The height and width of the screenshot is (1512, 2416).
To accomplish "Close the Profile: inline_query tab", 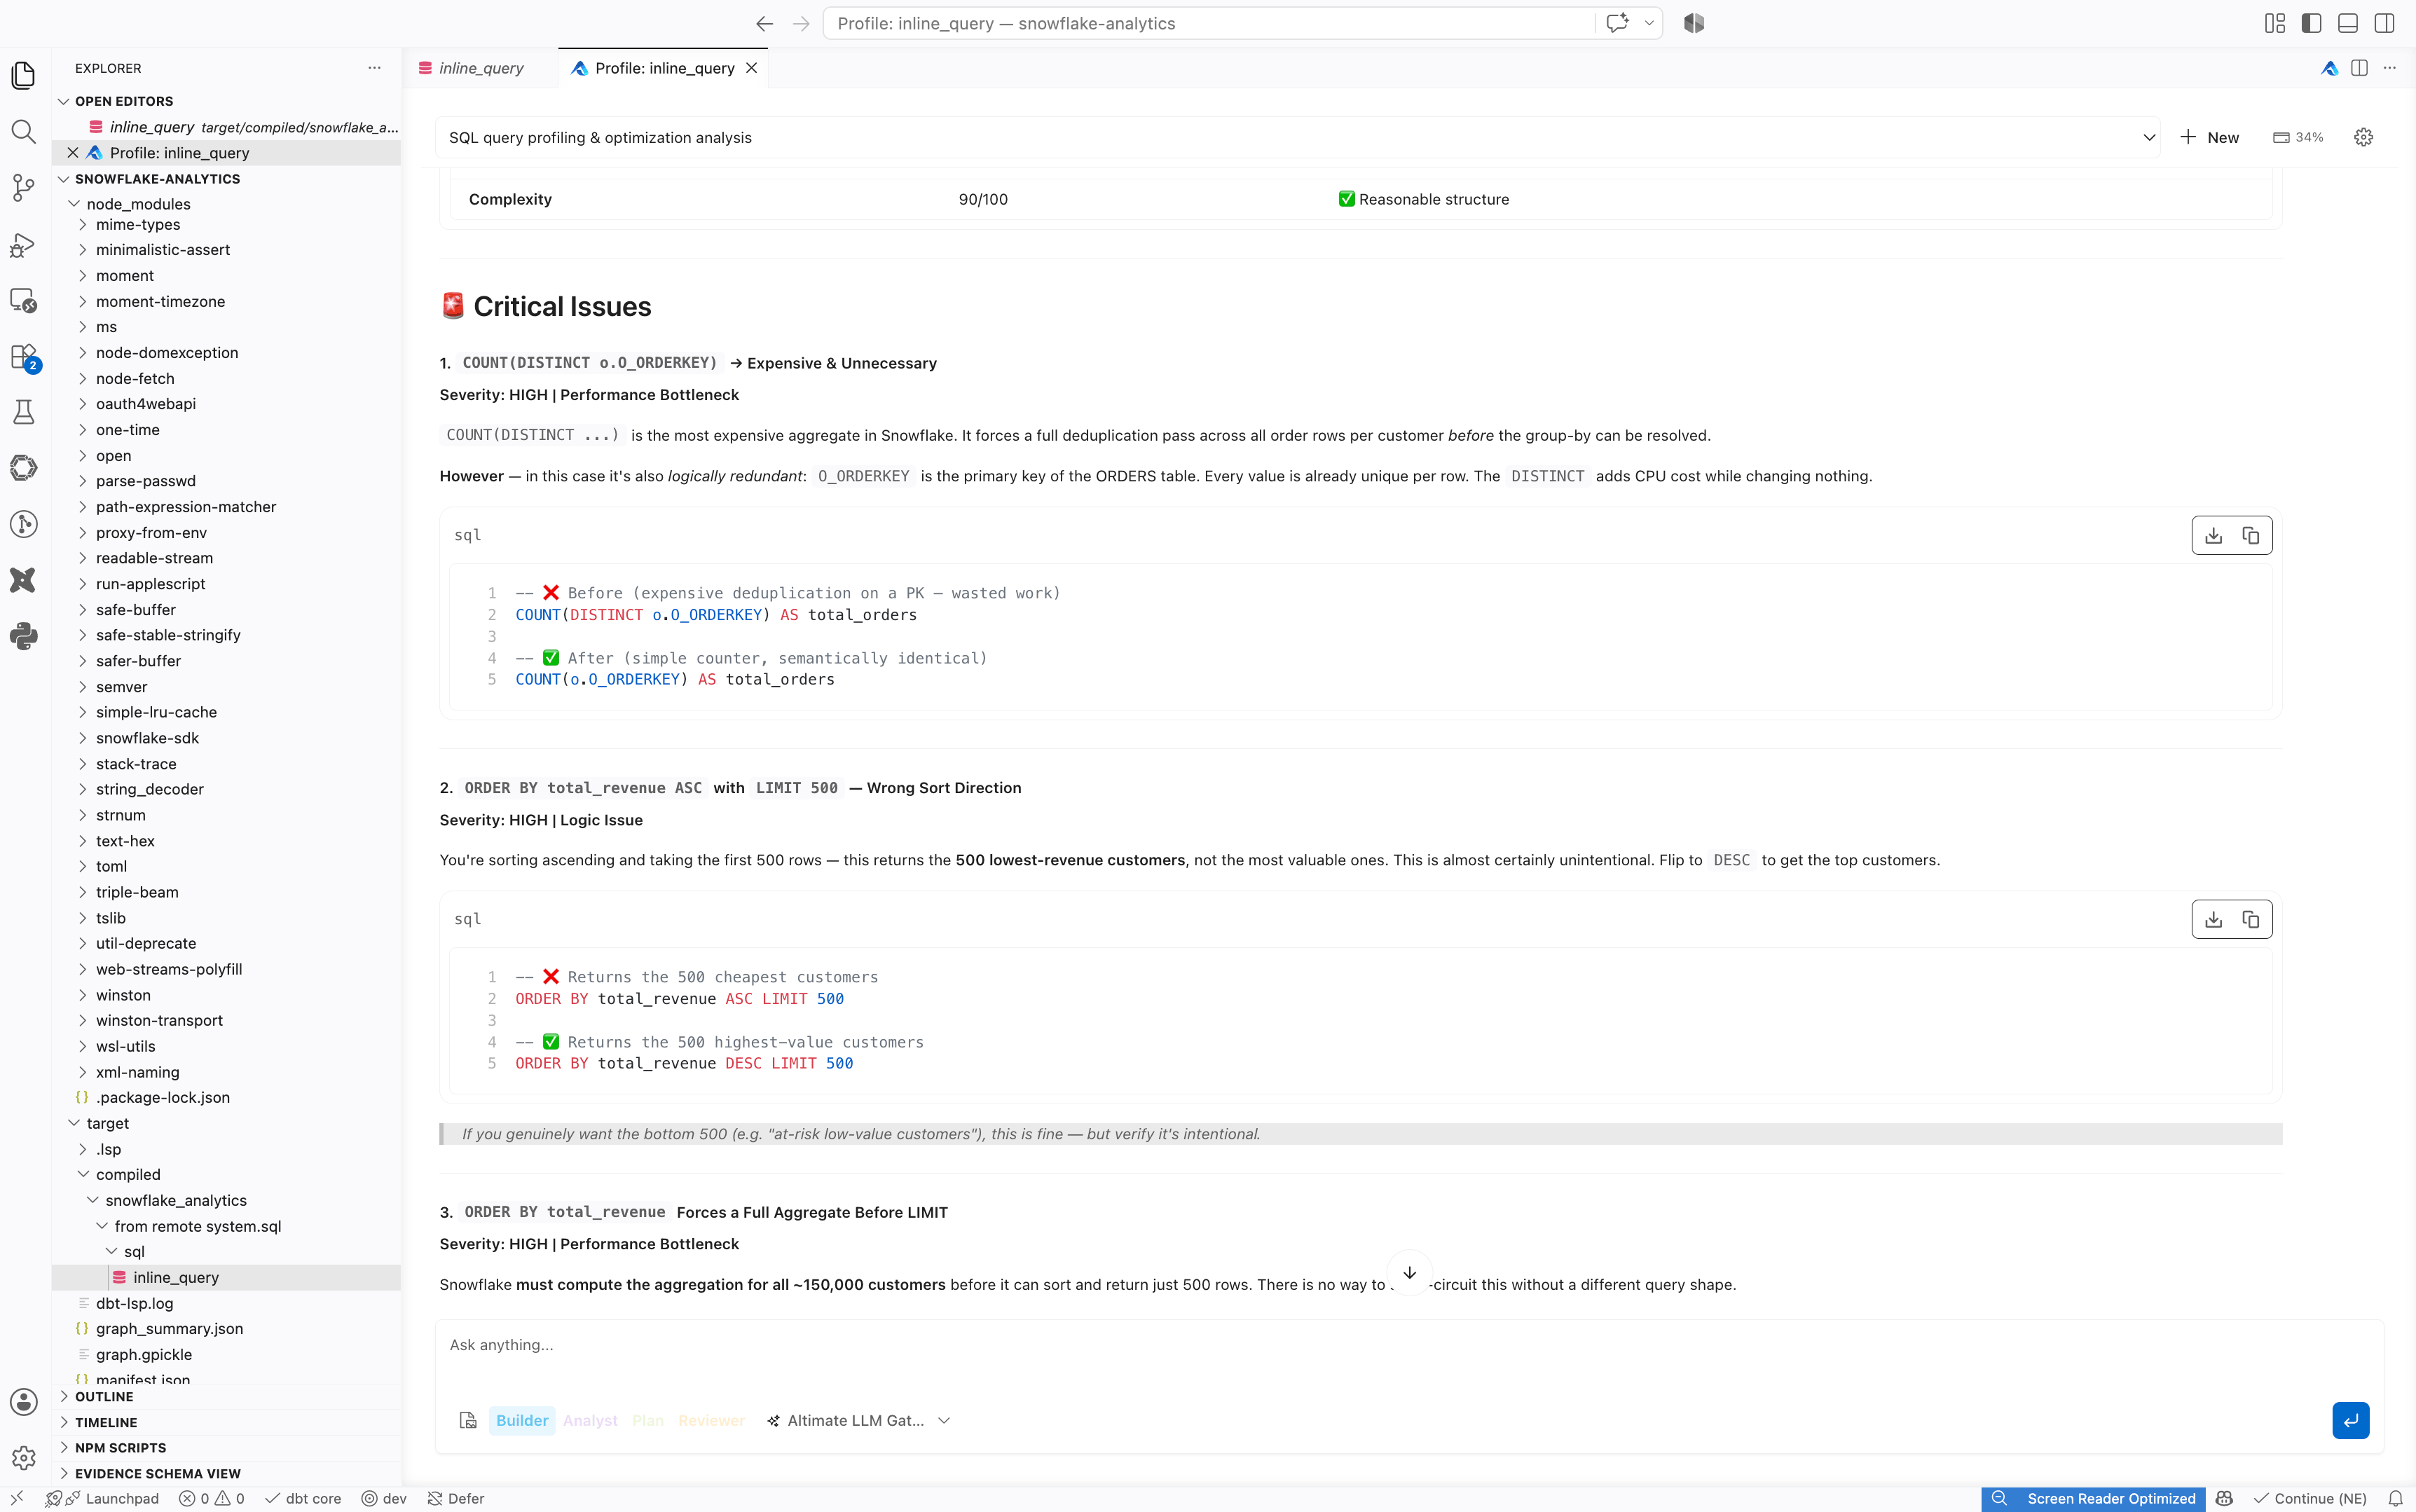I will tap(751, 68).
